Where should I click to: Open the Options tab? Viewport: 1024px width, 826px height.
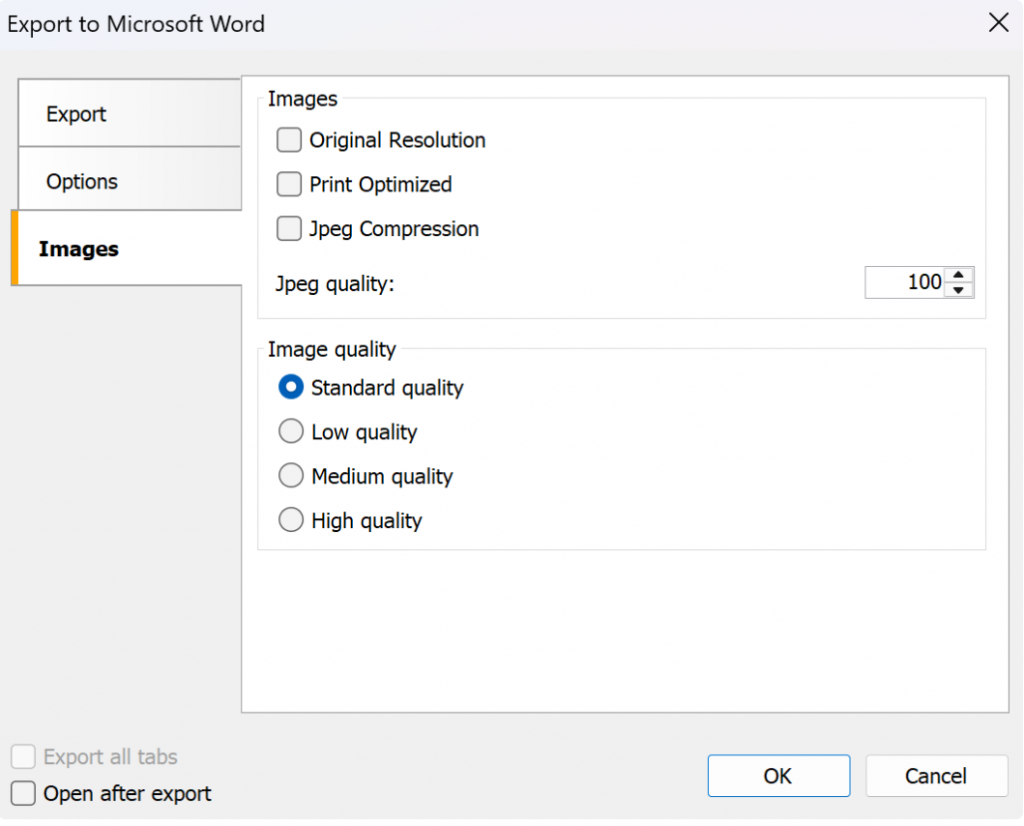coord(128,181)
